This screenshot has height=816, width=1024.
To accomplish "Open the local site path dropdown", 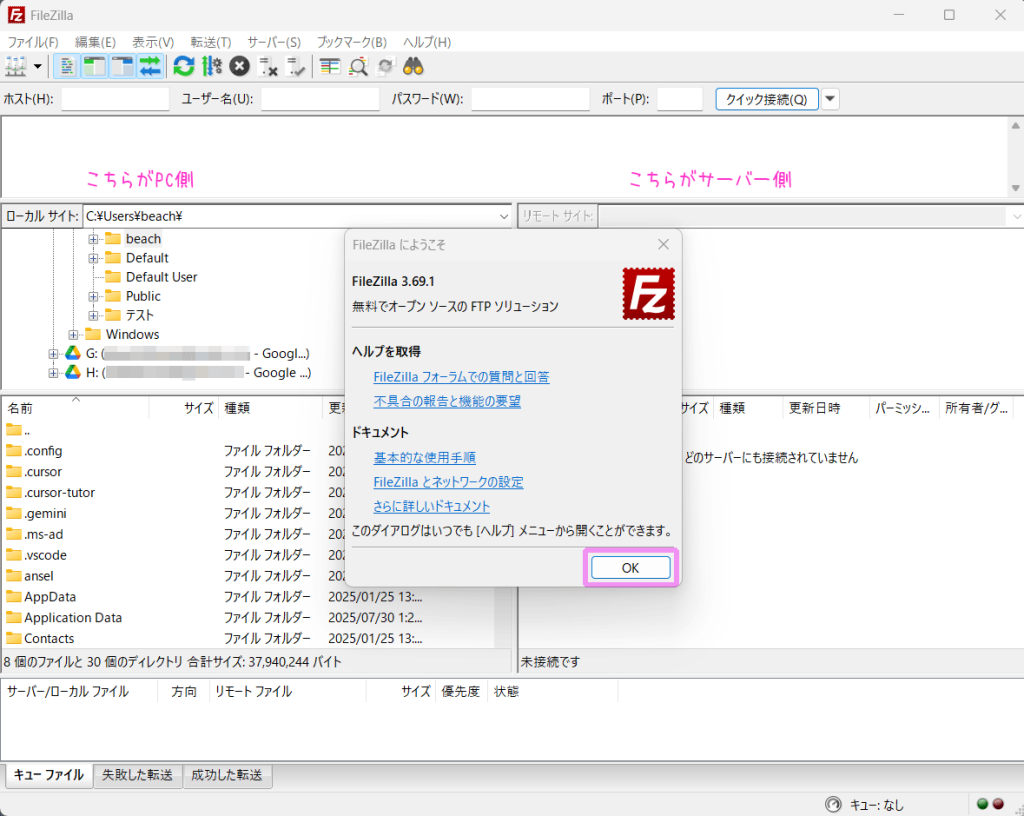I will click(x=504, y=216).
